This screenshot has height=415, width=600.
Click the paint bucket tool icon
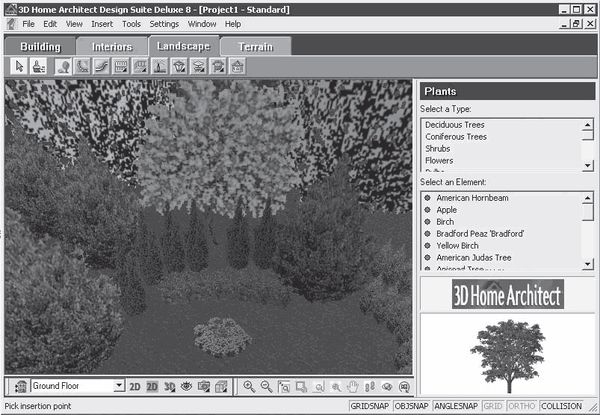coord(38,67)
